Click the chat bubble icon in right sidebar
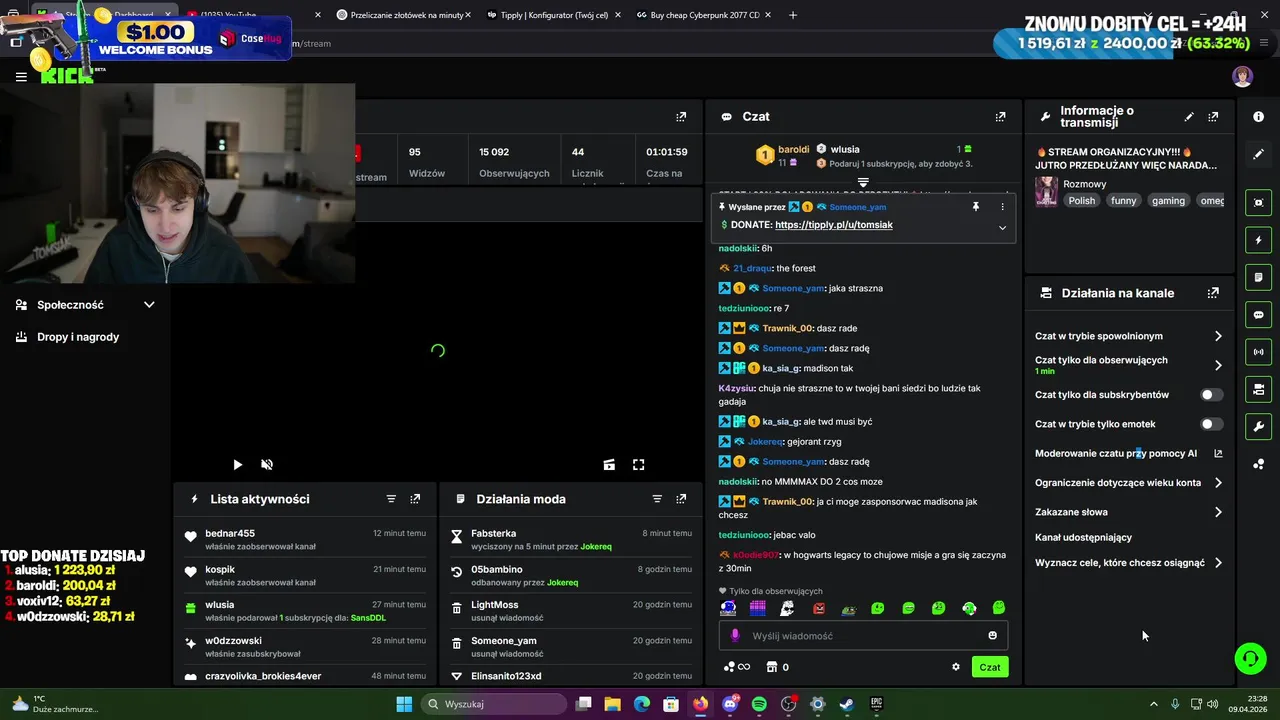Screen dimensions: 1280x720 click(1258, 315)
